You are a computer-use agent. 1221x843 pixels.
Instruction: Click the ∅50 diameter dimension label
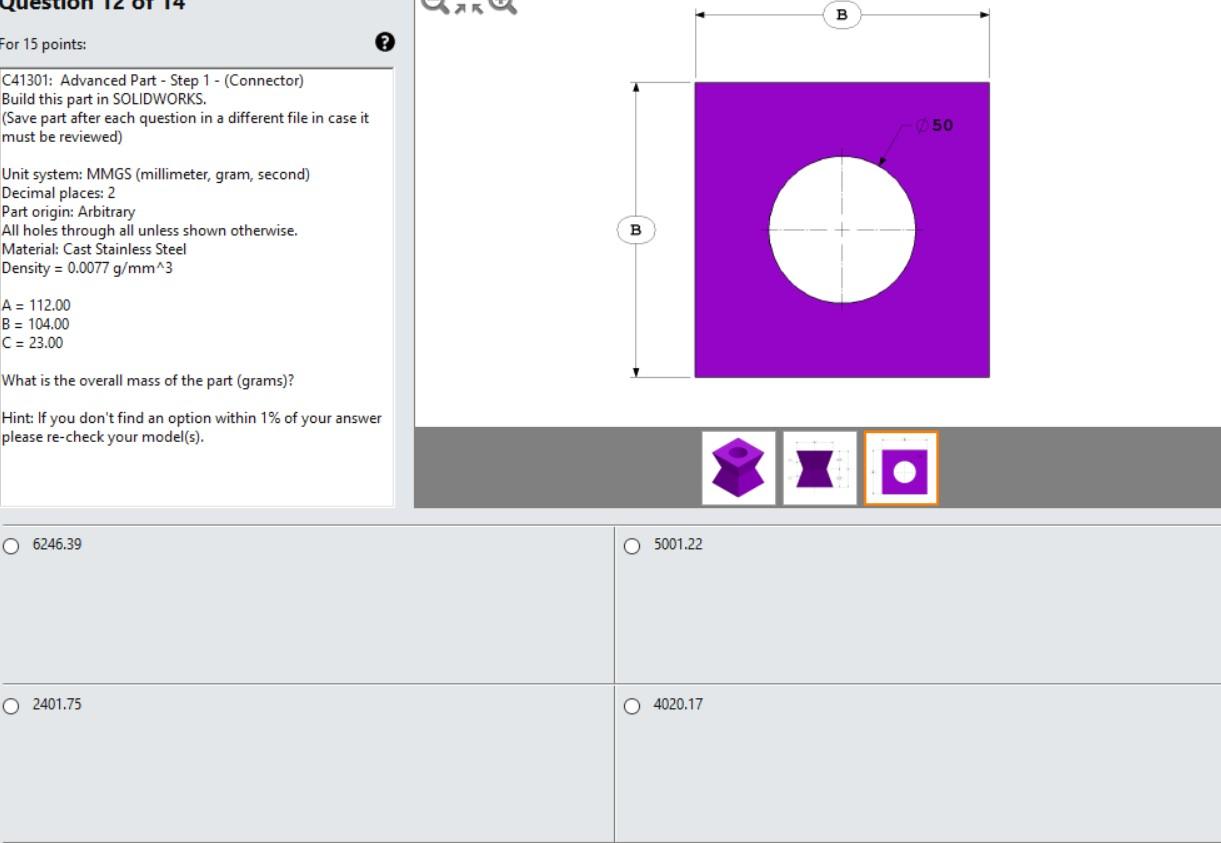[x=935, y=125]
